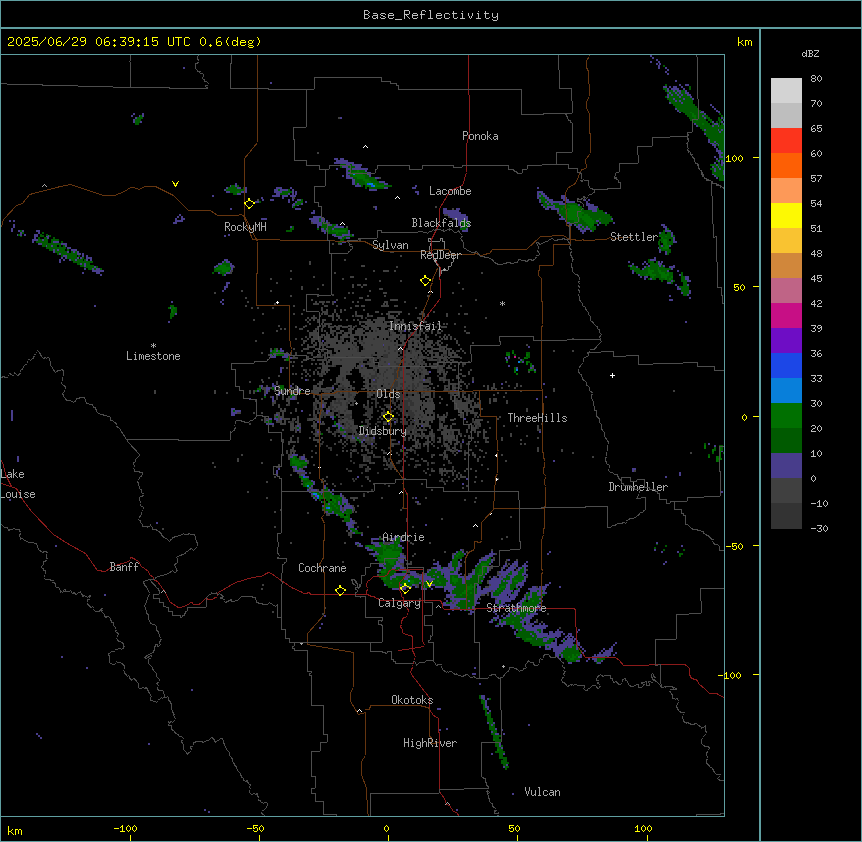Click the Strathmore town label
Image resolution: width=862 pixels, height=842 pixels.
(x=516, y=608)
